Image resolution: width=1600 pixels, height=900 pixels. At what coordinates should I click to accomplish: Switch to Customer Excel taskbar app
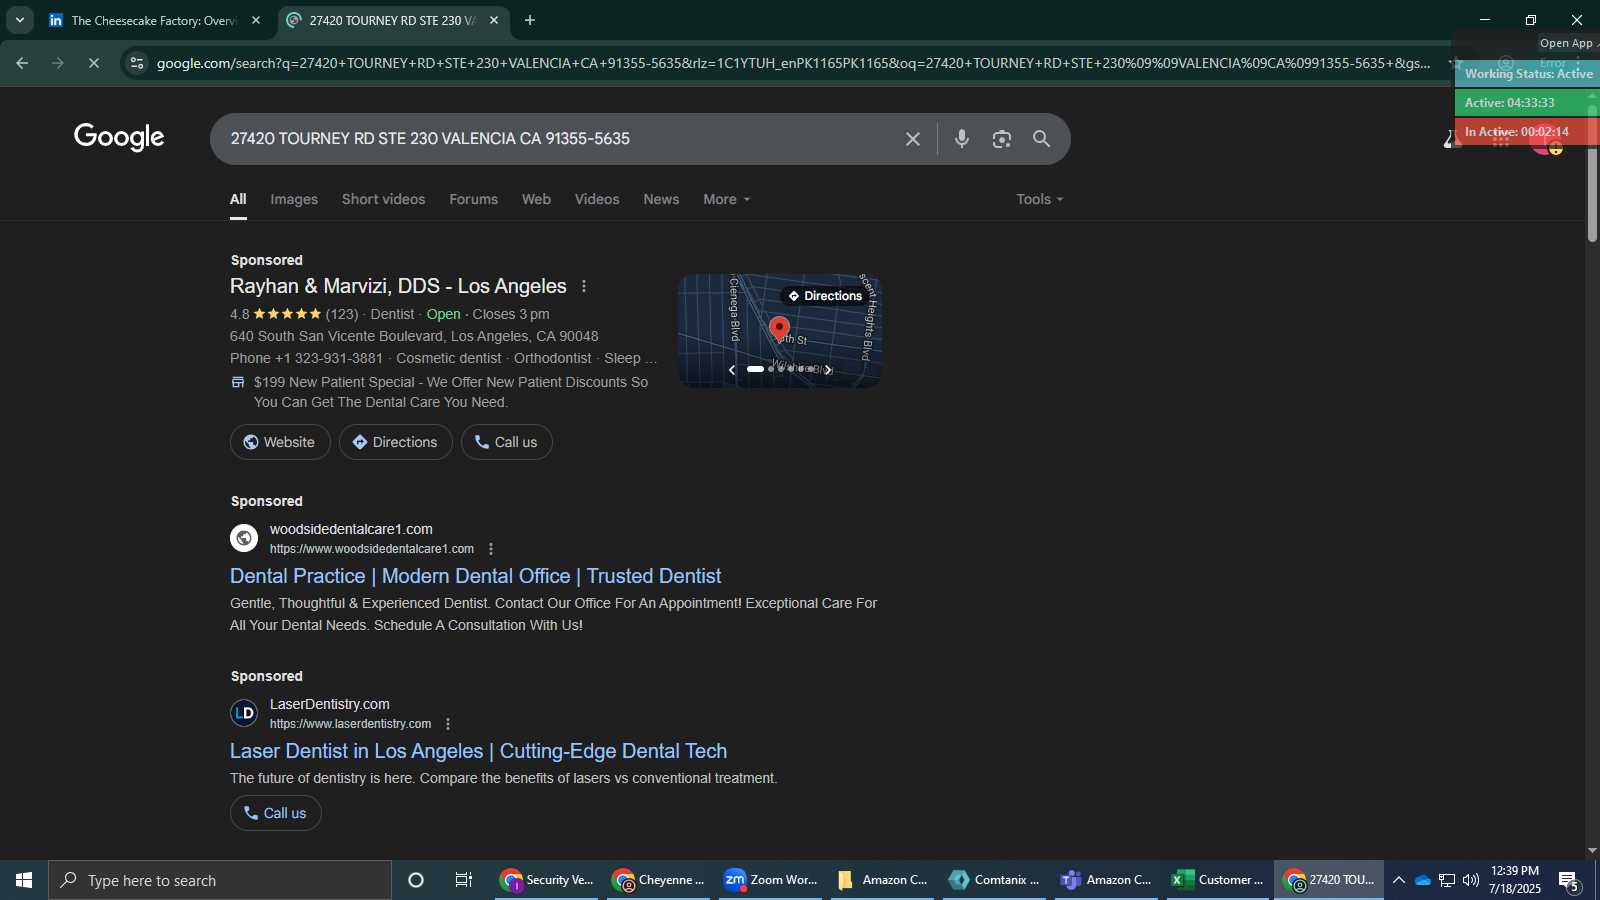tap(1218, 880)
